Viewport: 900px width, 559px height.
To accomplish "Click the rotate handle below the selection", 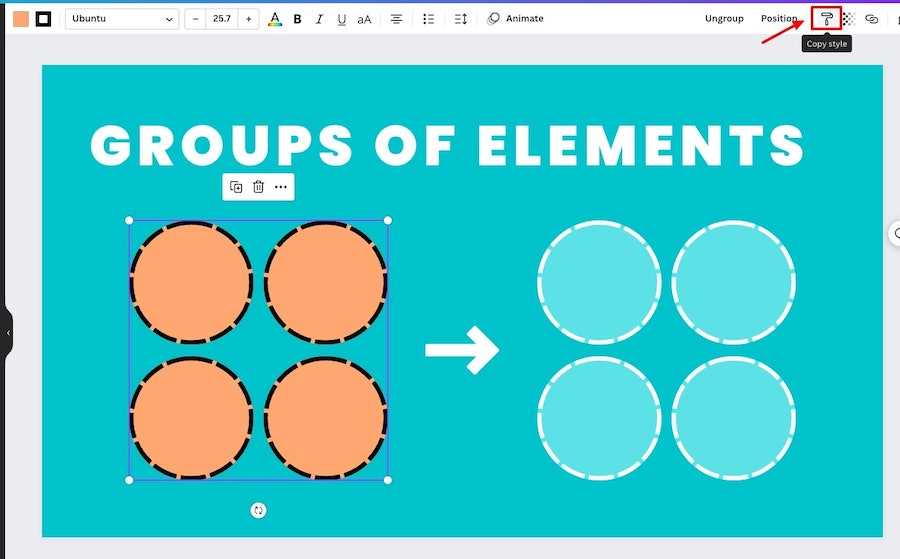I will [258, 511].
